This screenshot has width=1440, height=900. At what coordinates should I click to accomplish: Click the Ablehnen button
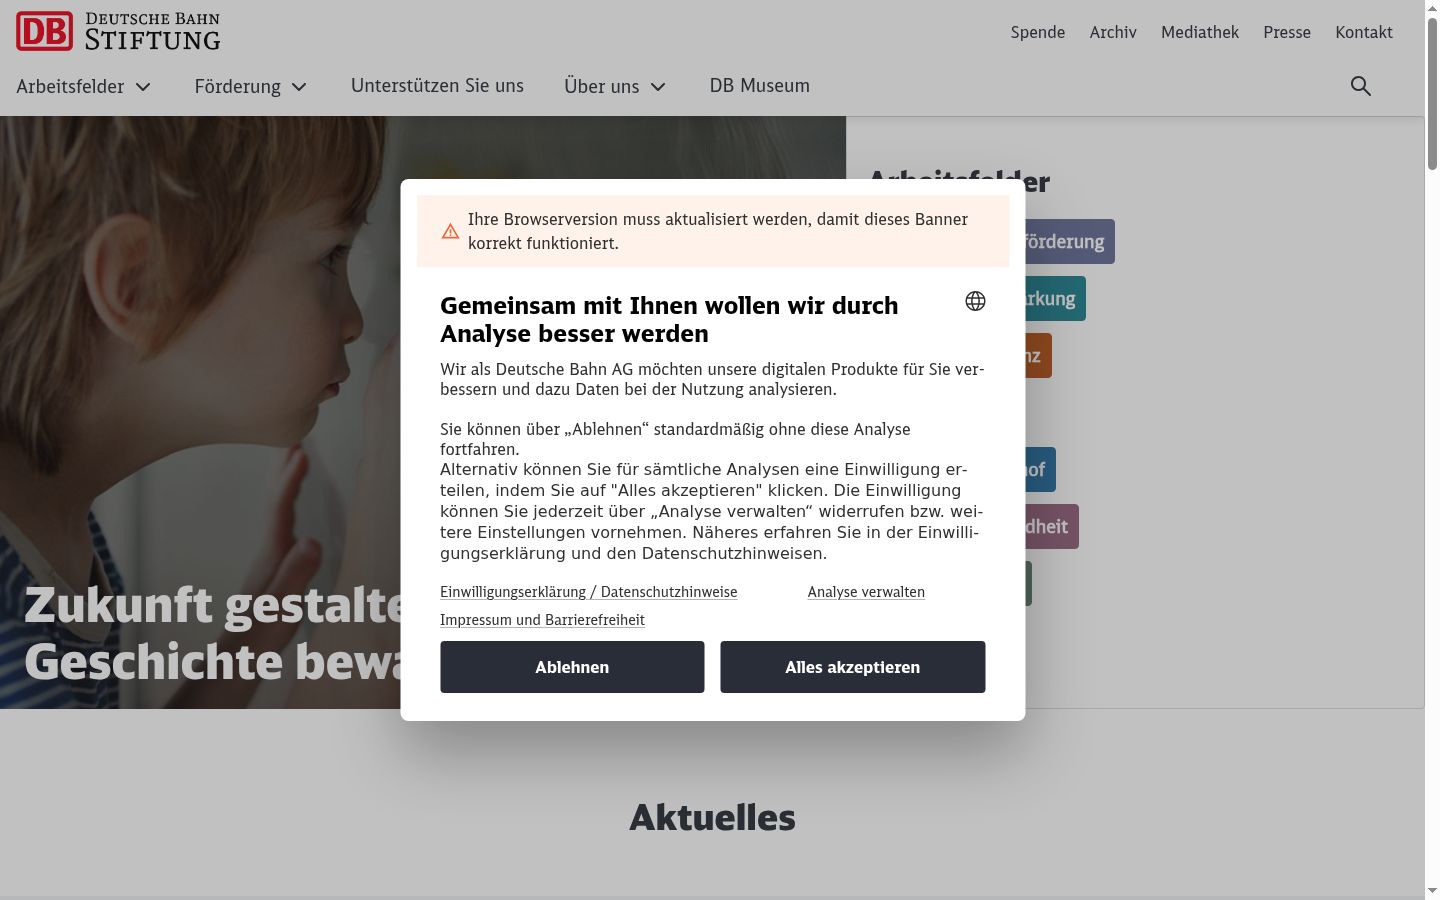coord(572,667)
